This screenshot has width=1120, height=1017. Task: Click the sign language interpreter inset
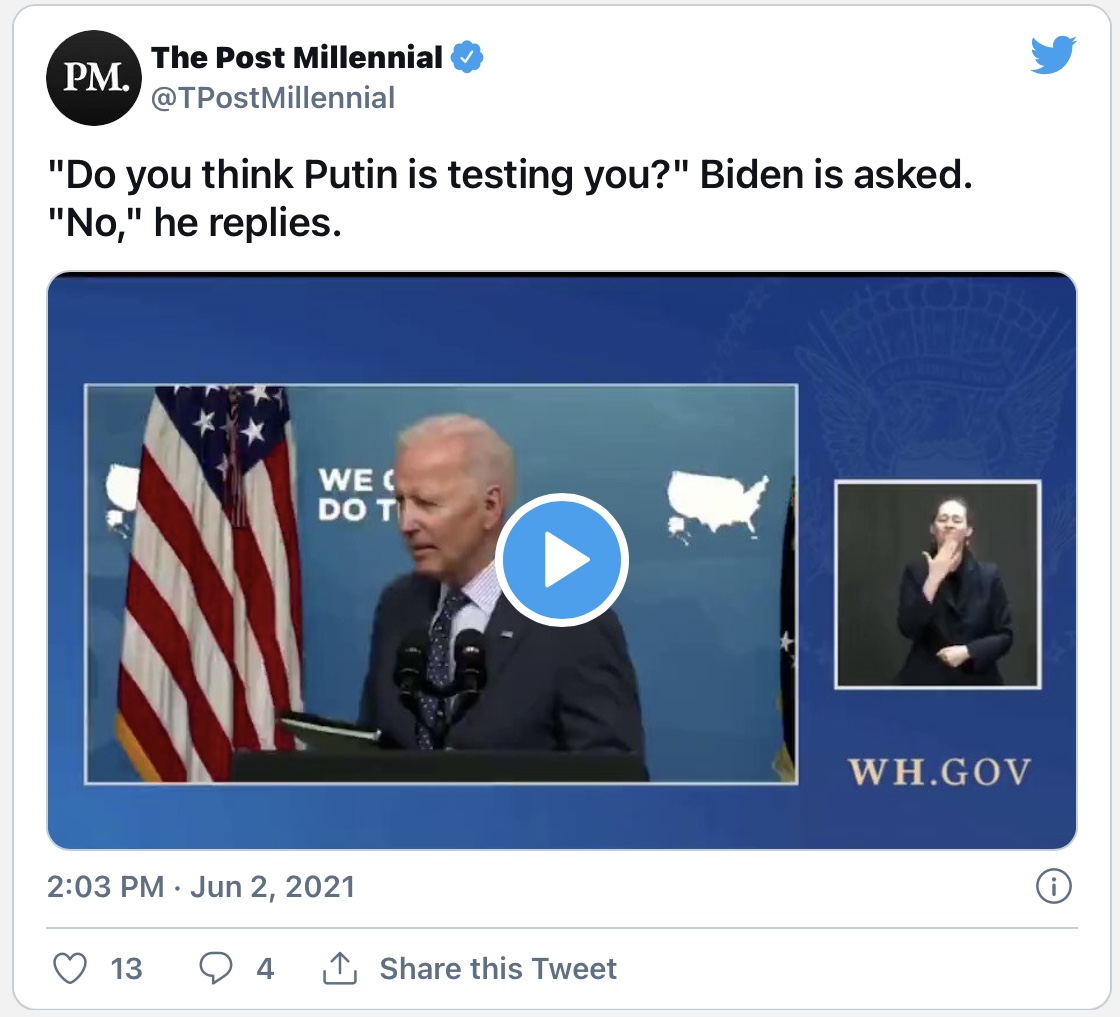pyautogui.click(x=938, y=585)
